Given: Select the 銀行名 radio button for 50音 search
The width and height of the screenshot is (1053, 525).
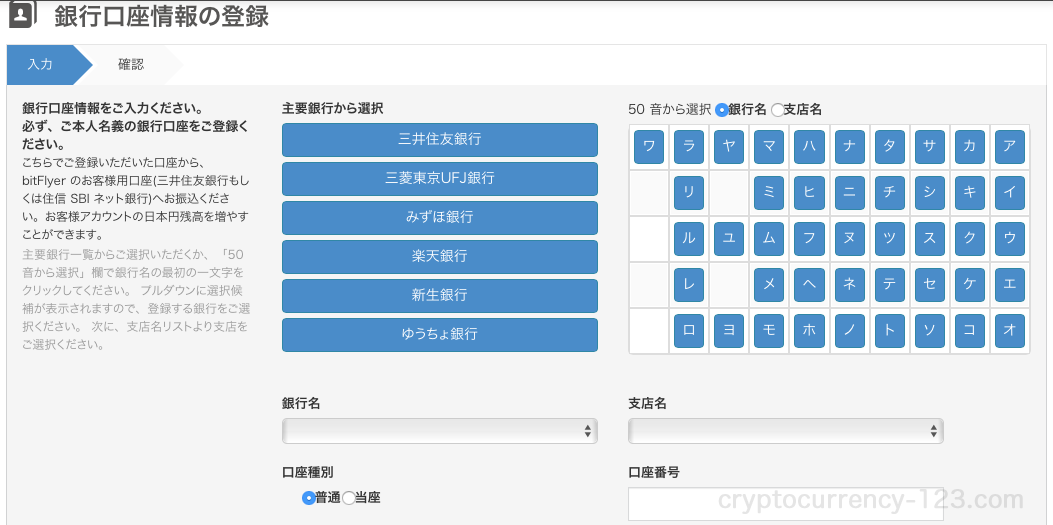Looking at the screenshot, I should (x=722, y=110).
